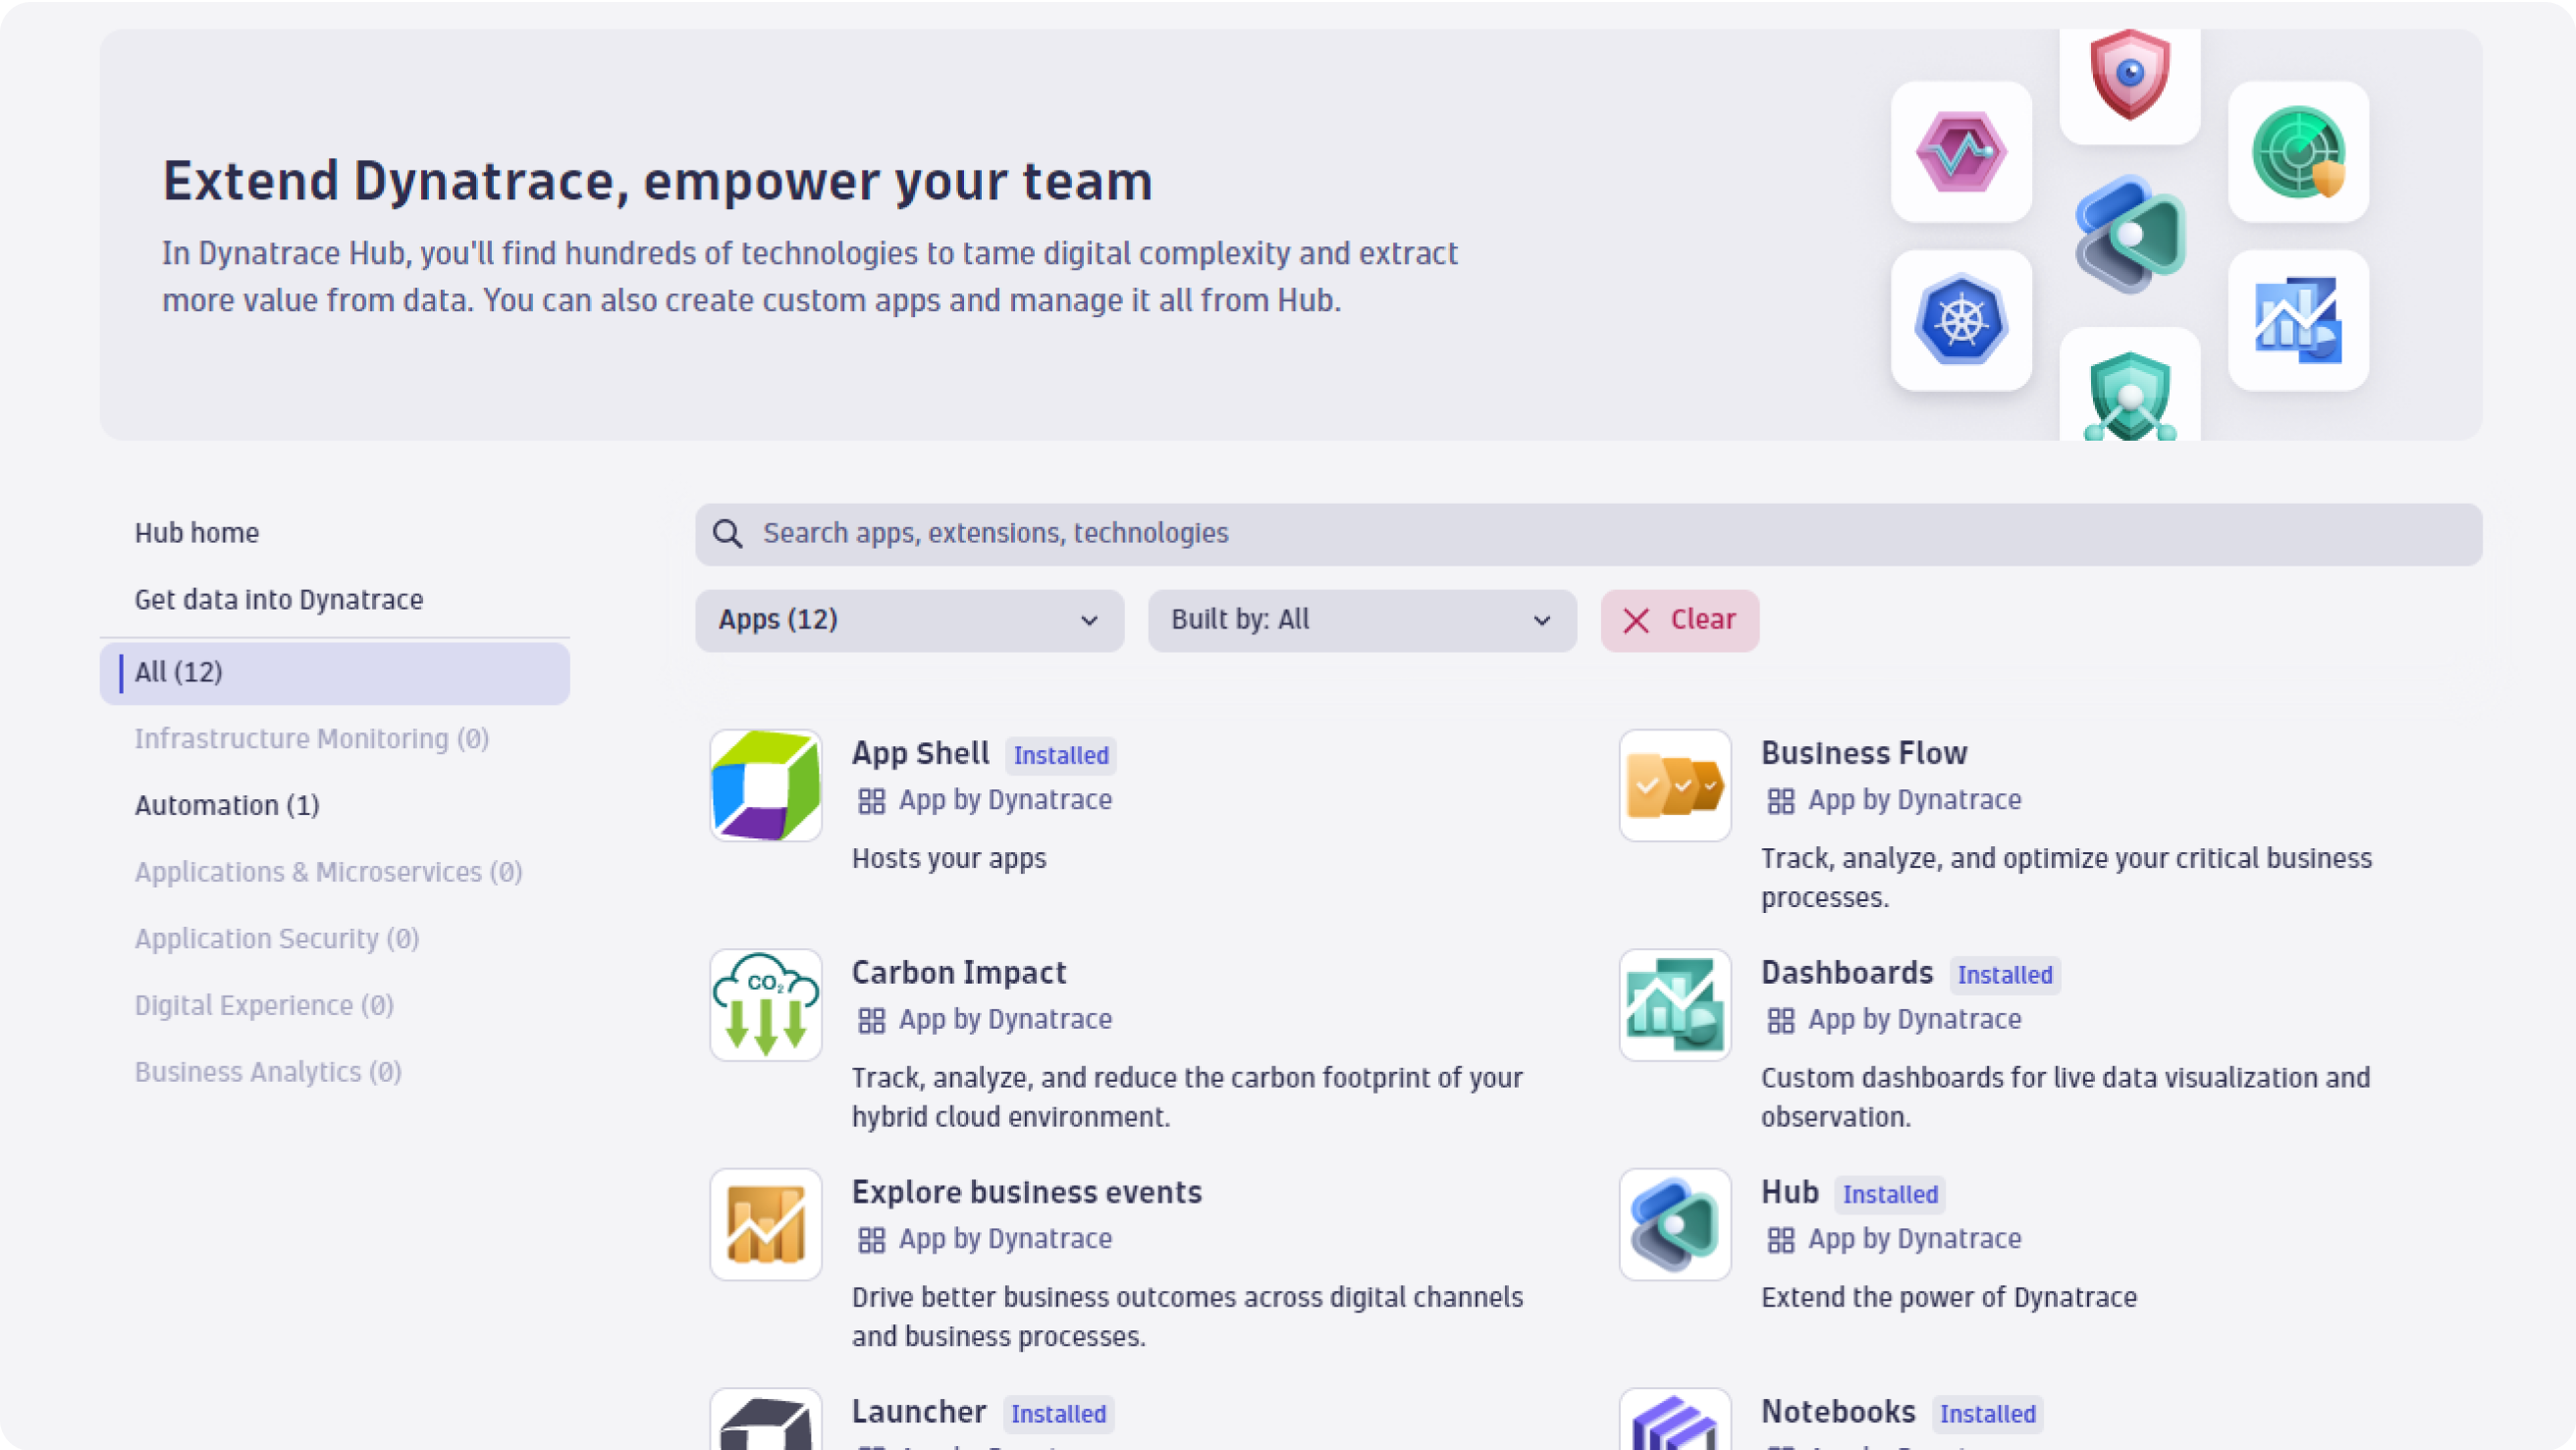Image resolution: width=2576 pixels, height=1450 pixels.
Task: Open the Carbon Impact CO2 icon
Action: coord(765,1004)
